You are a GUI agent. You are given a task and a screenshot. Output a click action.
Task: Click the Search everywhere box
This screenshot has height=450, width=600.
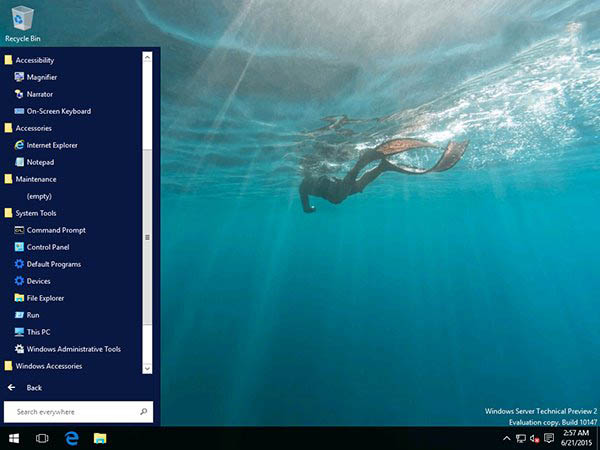[x=78, y=412]
